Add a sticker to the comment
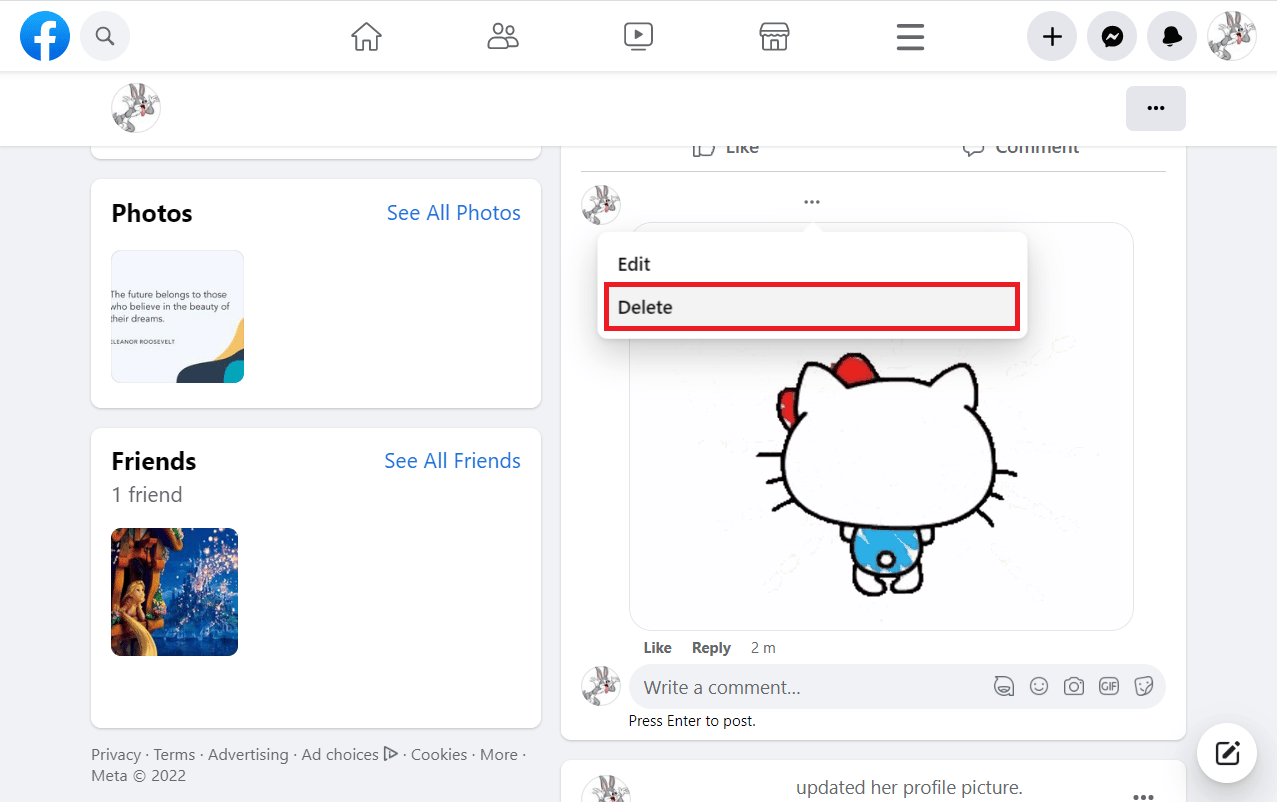Image resolution: width=1277 pixels, height=802 pixels. (x=1143, y=686)
